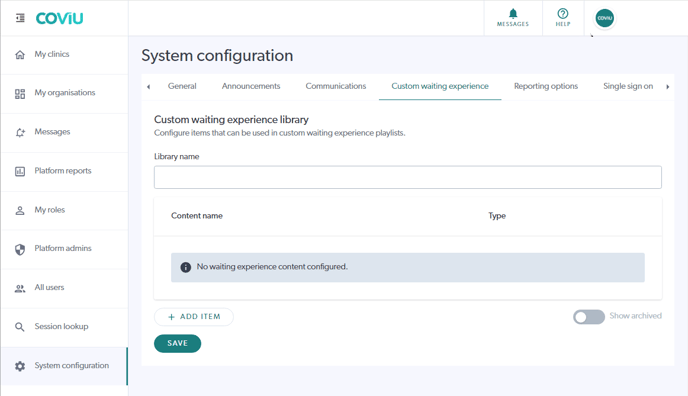
Task: Switch to the Announcements tab
Action: point(251,86)
